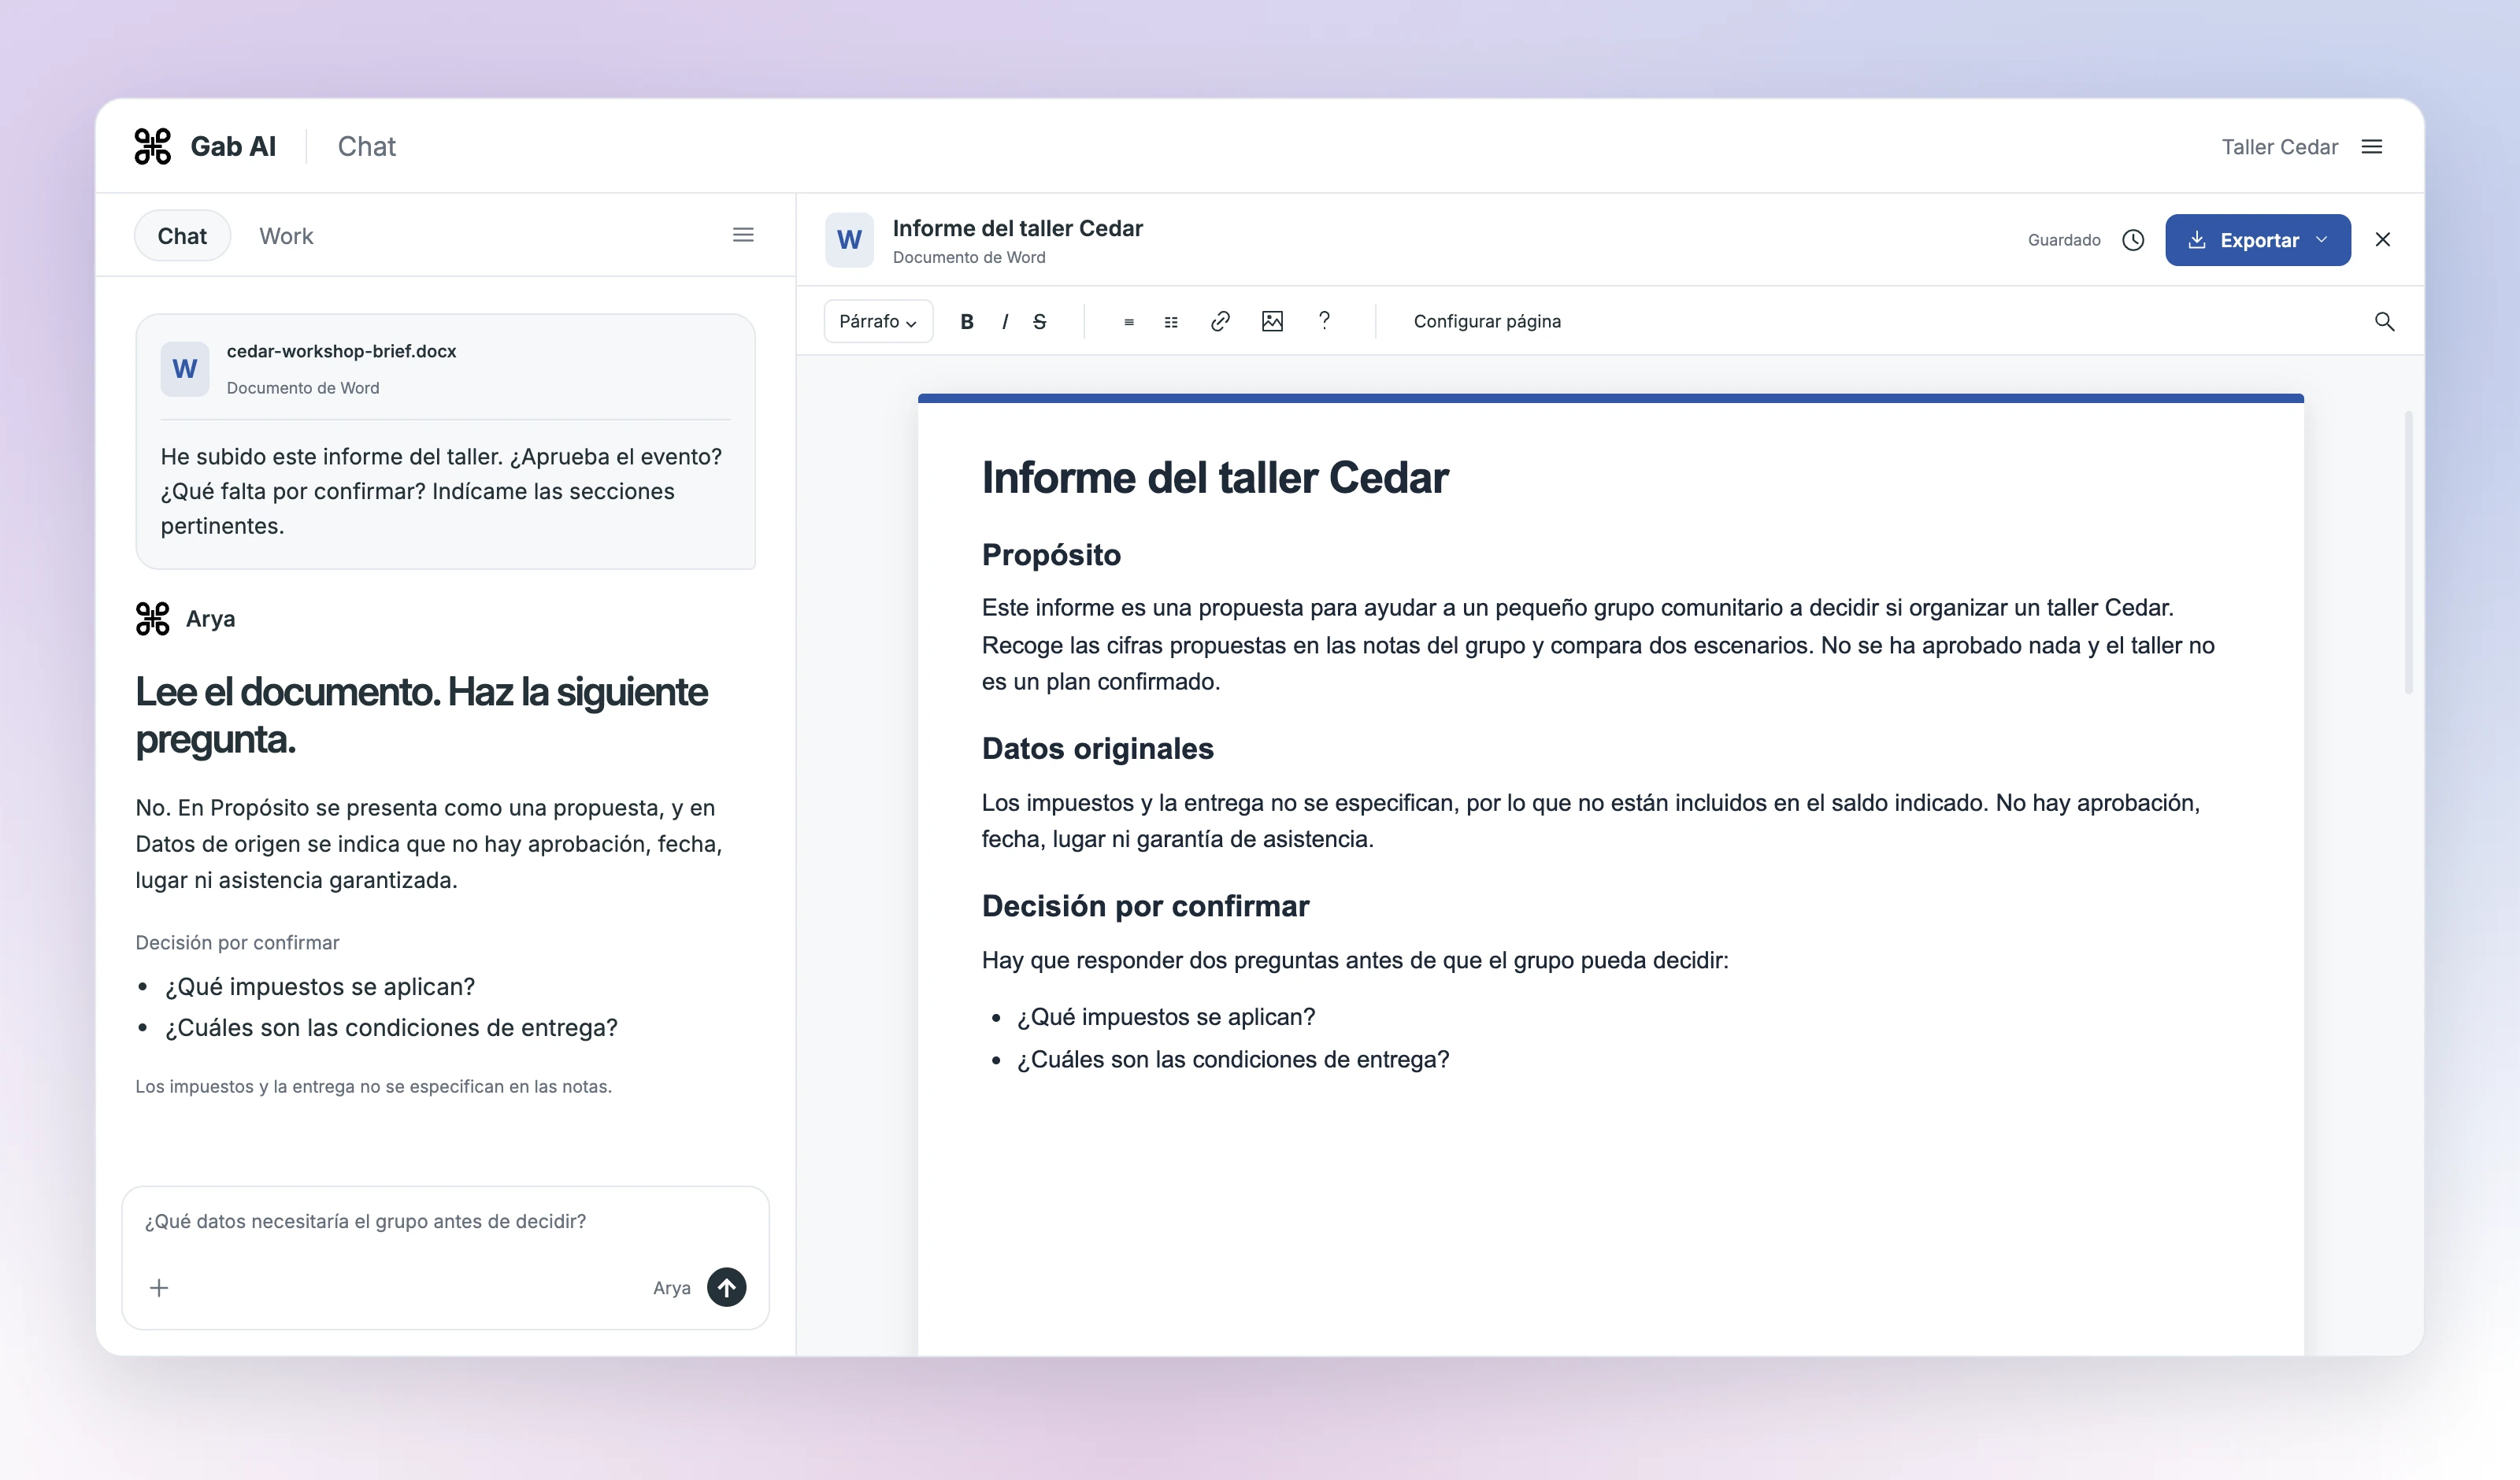Expand the Párrafo style dropdown
Screen dimensions: 2520x1480
[x=878, y=321]
